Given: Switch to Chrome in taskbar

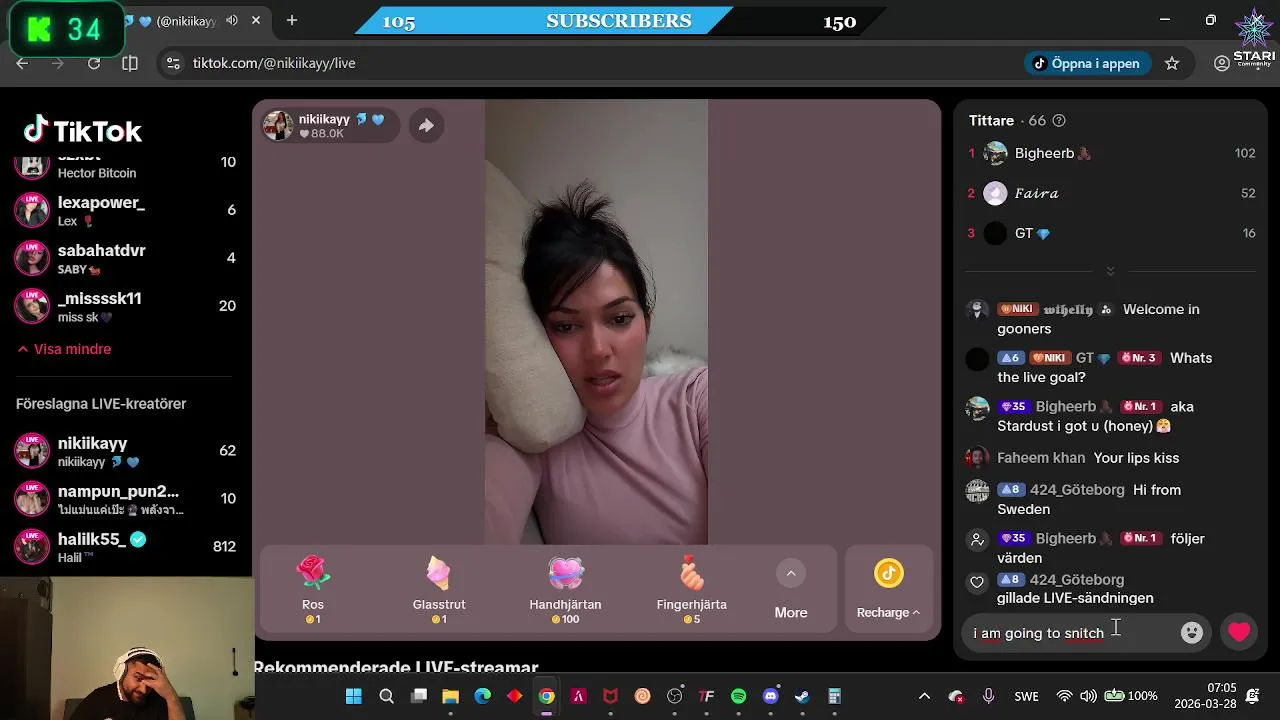Looking at the screenshot, I should [x=547, y=696].
